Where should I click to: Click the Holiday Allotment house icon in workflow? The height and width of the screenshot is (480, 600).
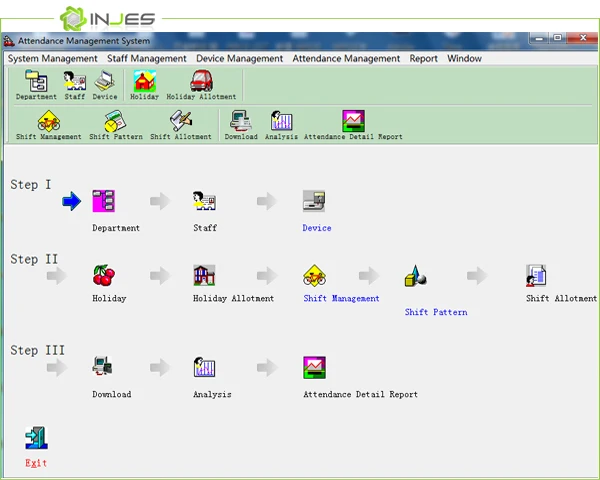pos(204,275)
